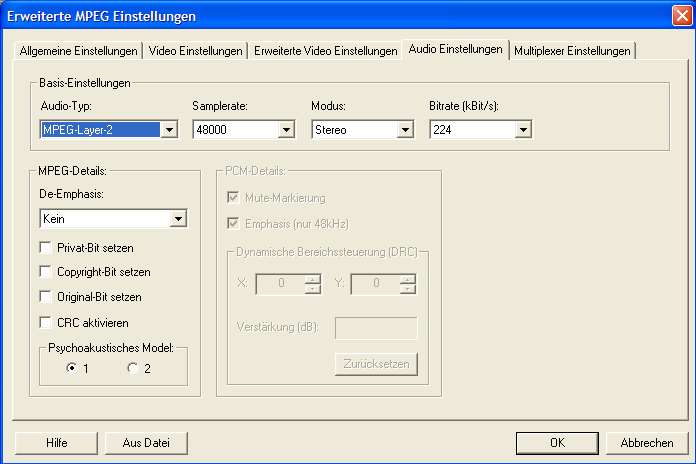Enable Privat-Bit setzen checkbox

click(x=46, y=246)
